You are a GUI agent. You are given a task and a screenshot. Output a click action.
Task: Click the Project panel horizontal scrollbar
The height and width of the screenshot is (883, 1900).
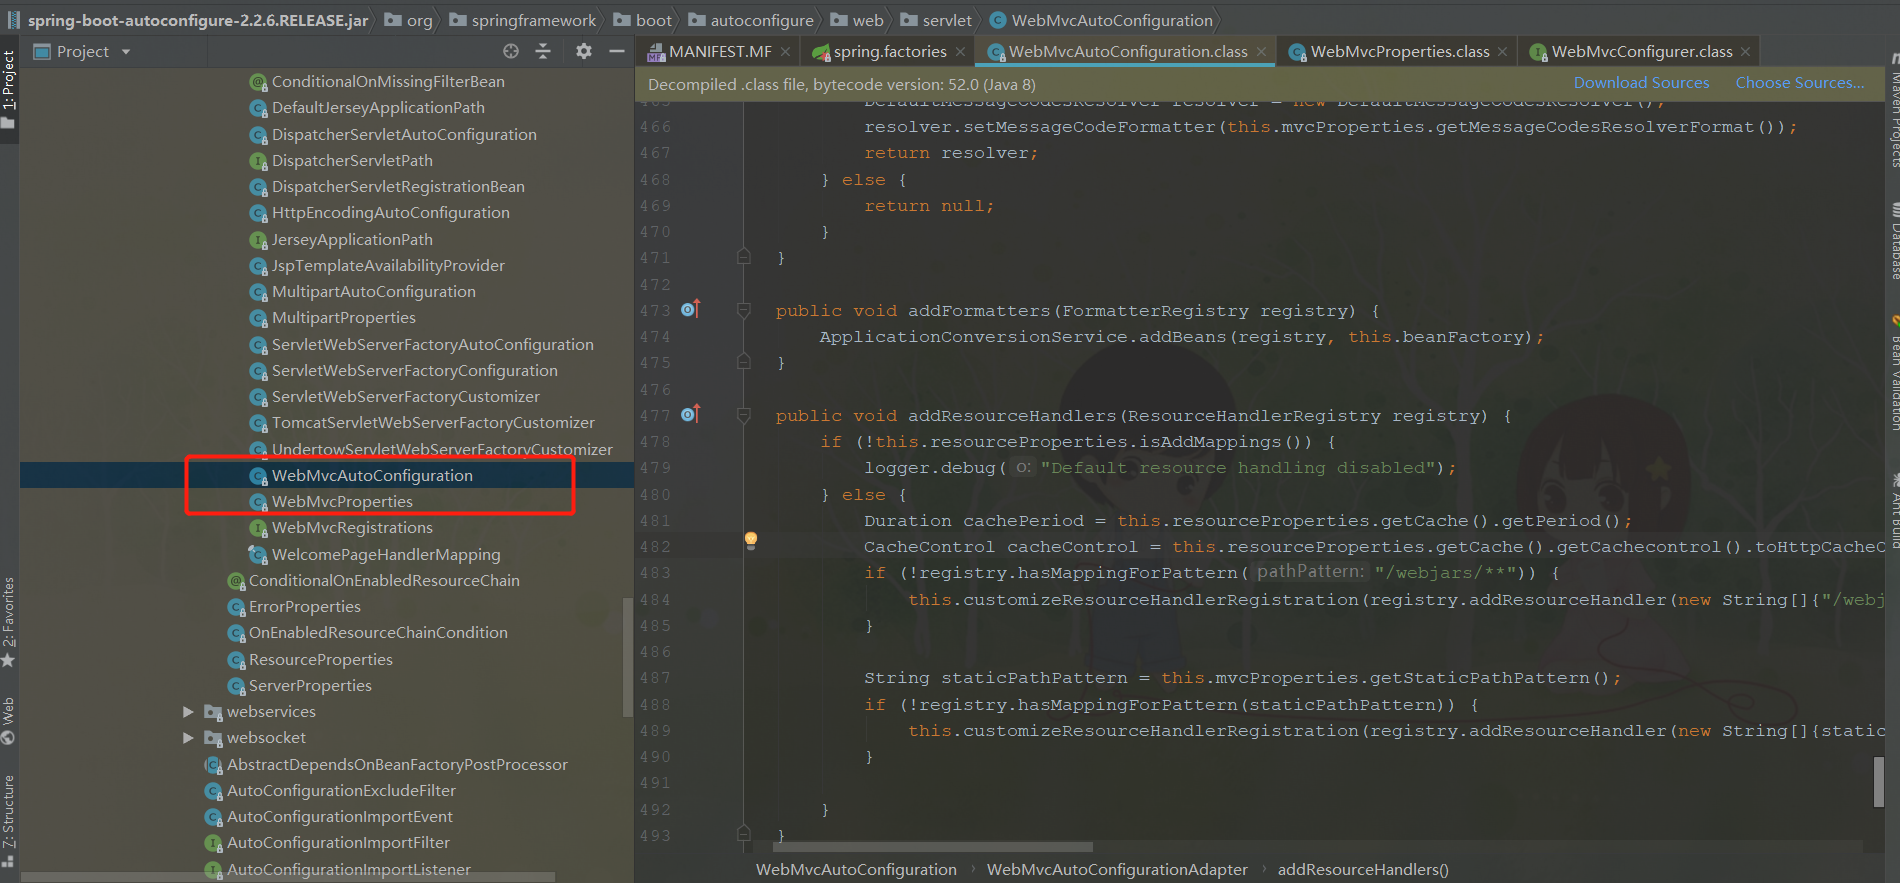point(288,877)
